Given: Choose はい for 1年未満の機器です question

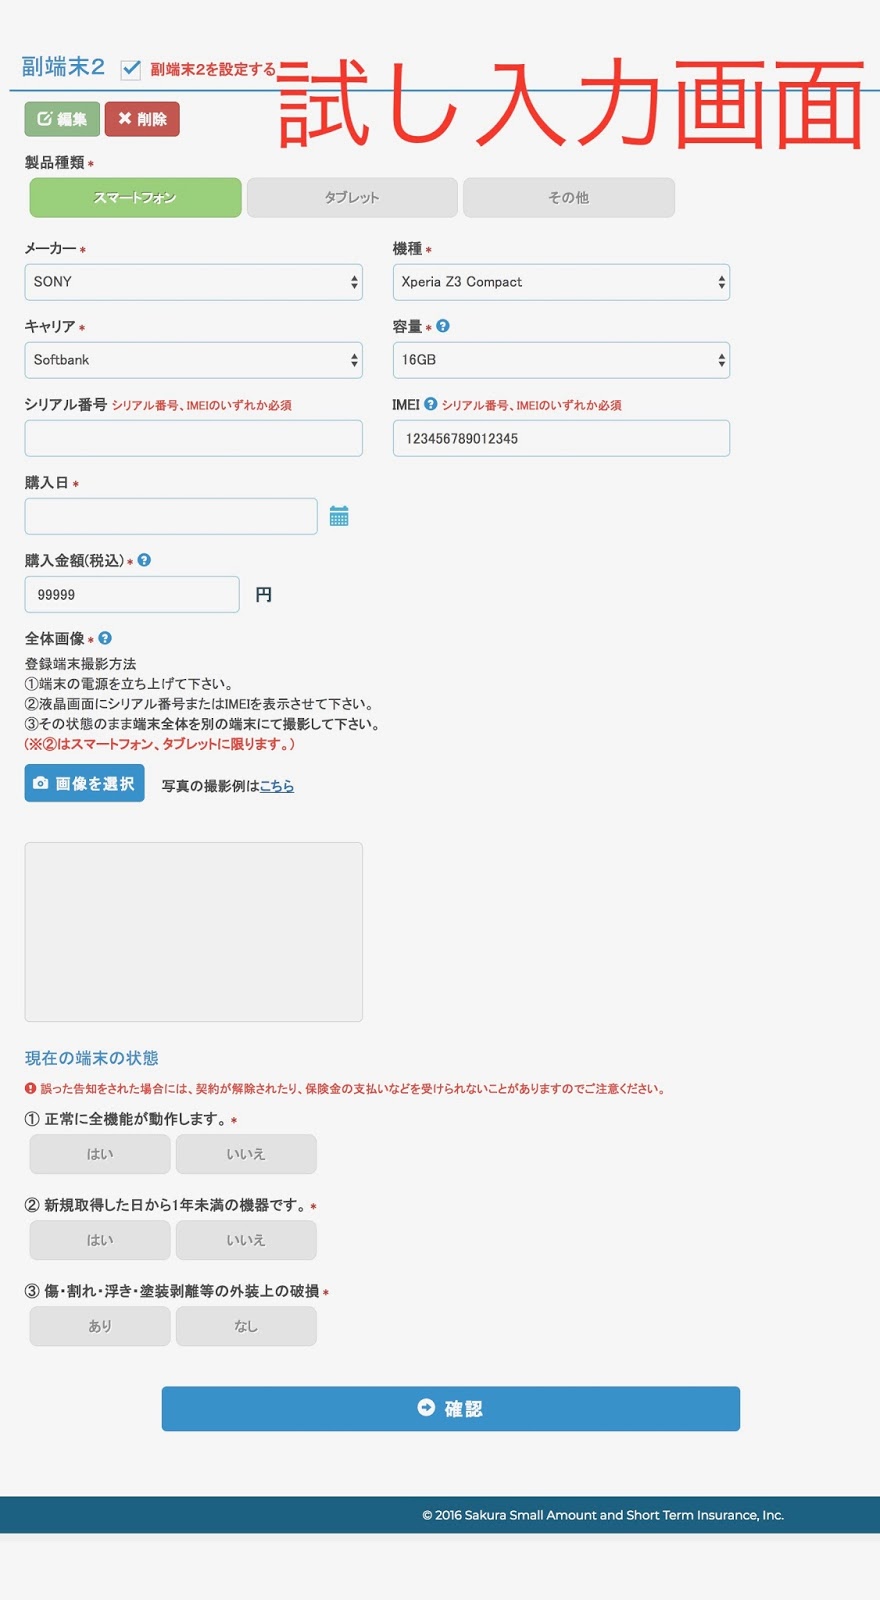Looking at the screenshot, I should (x=100, y=1240).
